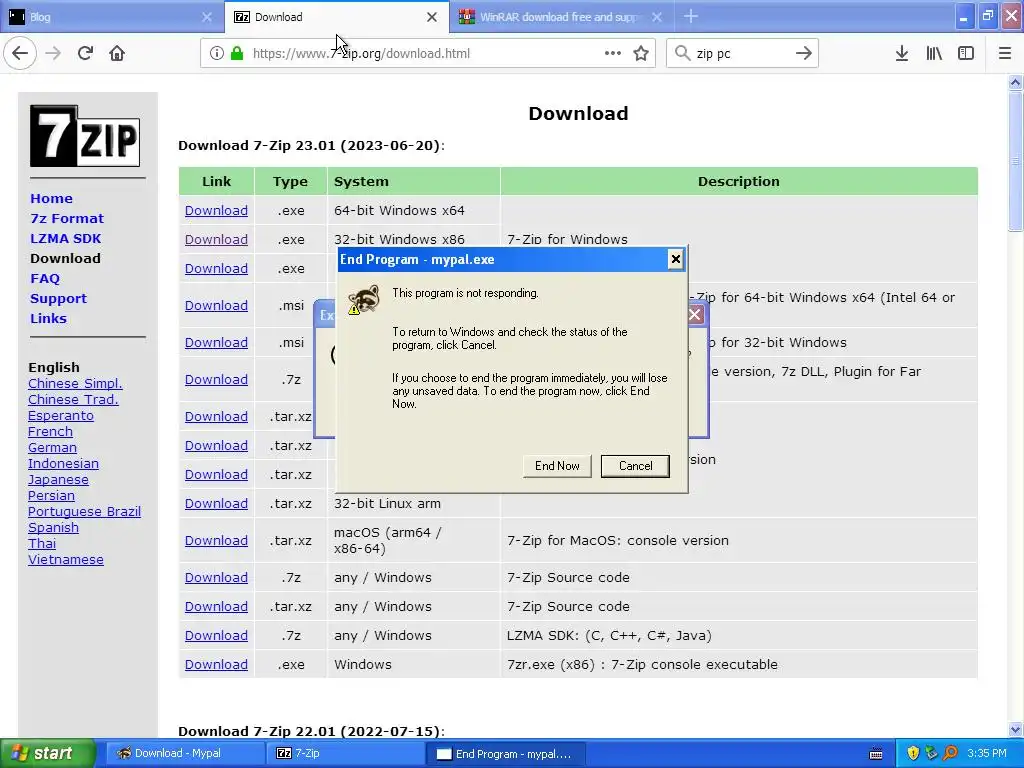This screenshot has height=768, width=1024.
Task: Cancel the End Program dialog
Action: pos(635,466)
